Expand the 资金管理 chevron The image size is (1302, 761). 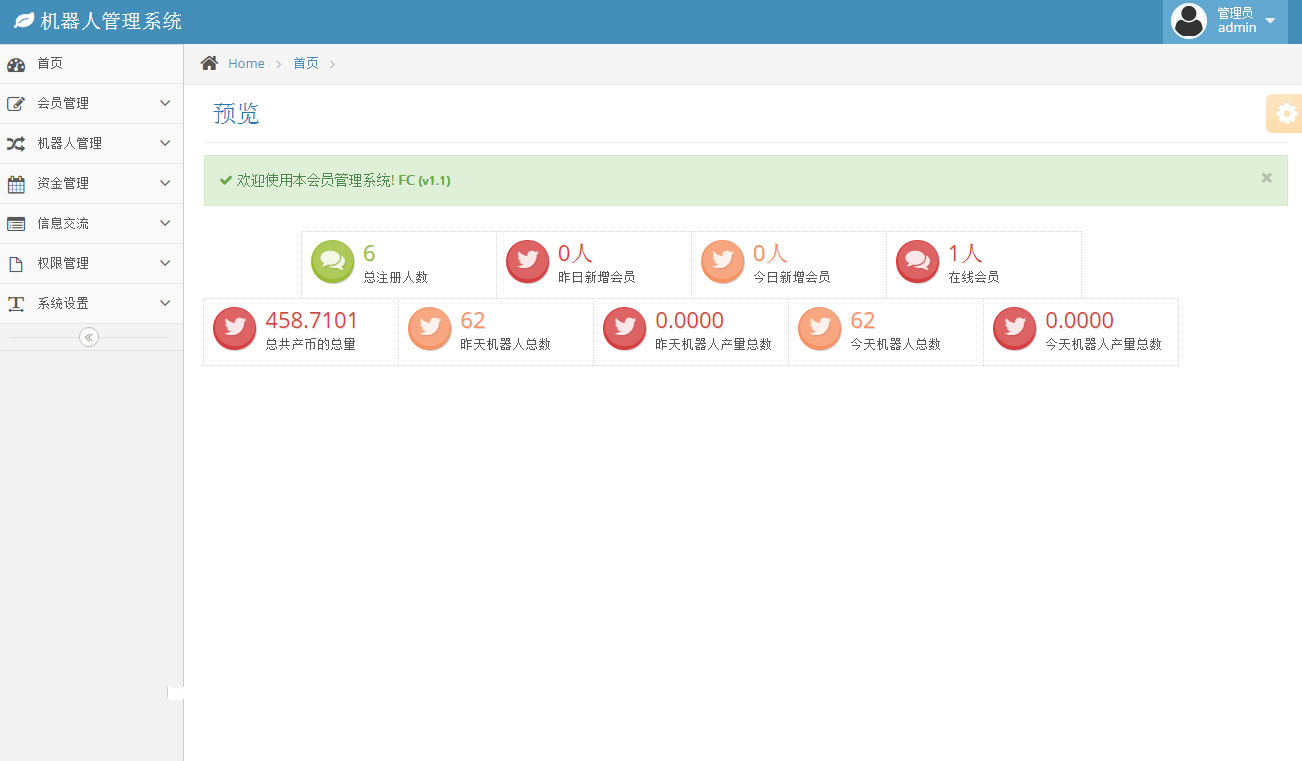pyautogui.click(x=165, y=183)
